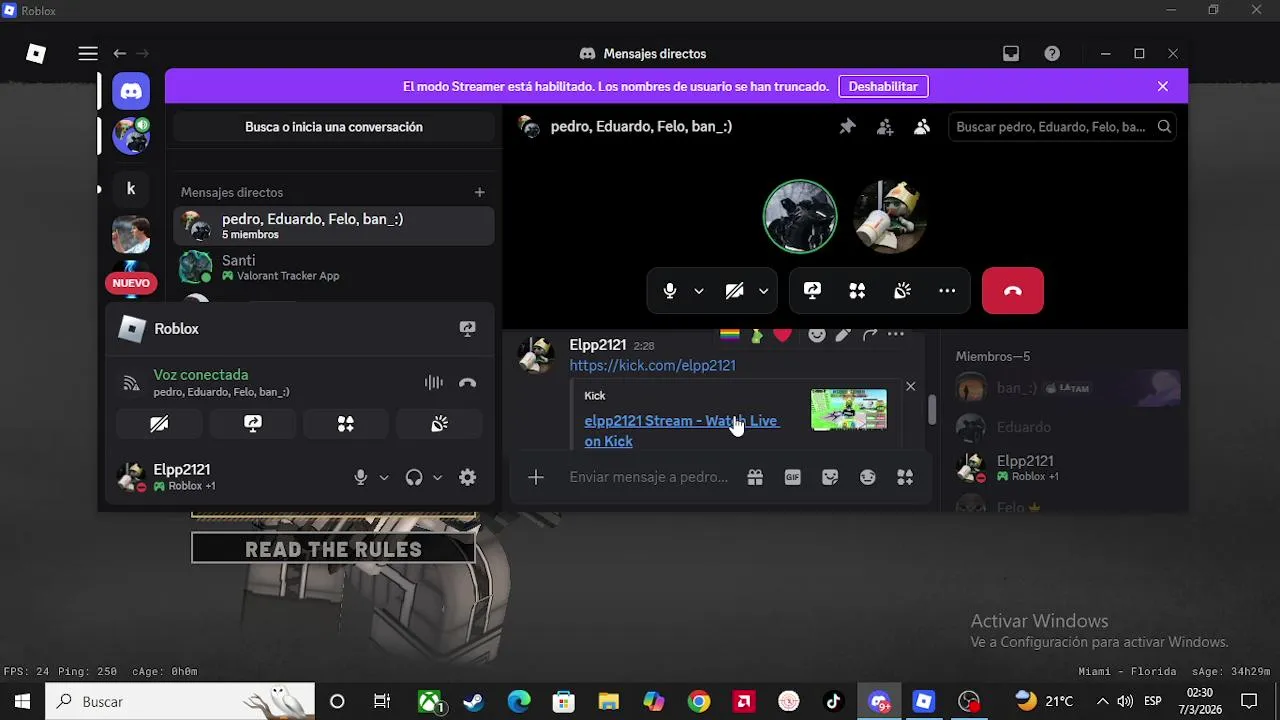The width and height of the screenshot is (1280, 720).
Task: Expand camera options arrow in call controls
Action: [763, 291]
